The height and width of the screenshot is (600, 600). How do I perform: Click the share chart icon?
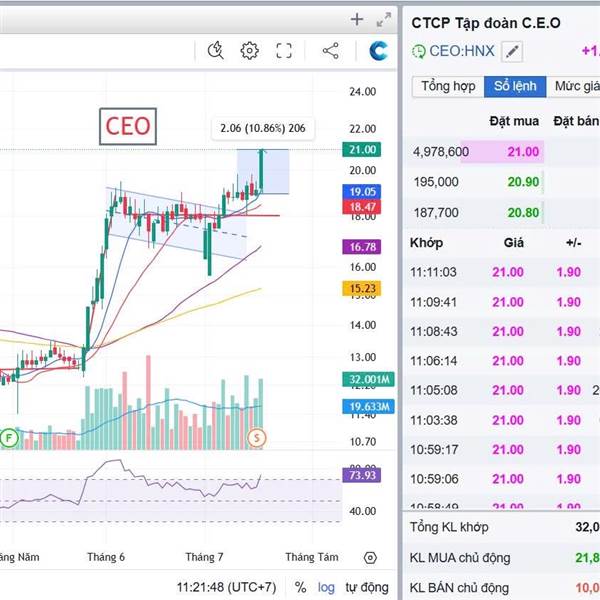coord(331,51)
